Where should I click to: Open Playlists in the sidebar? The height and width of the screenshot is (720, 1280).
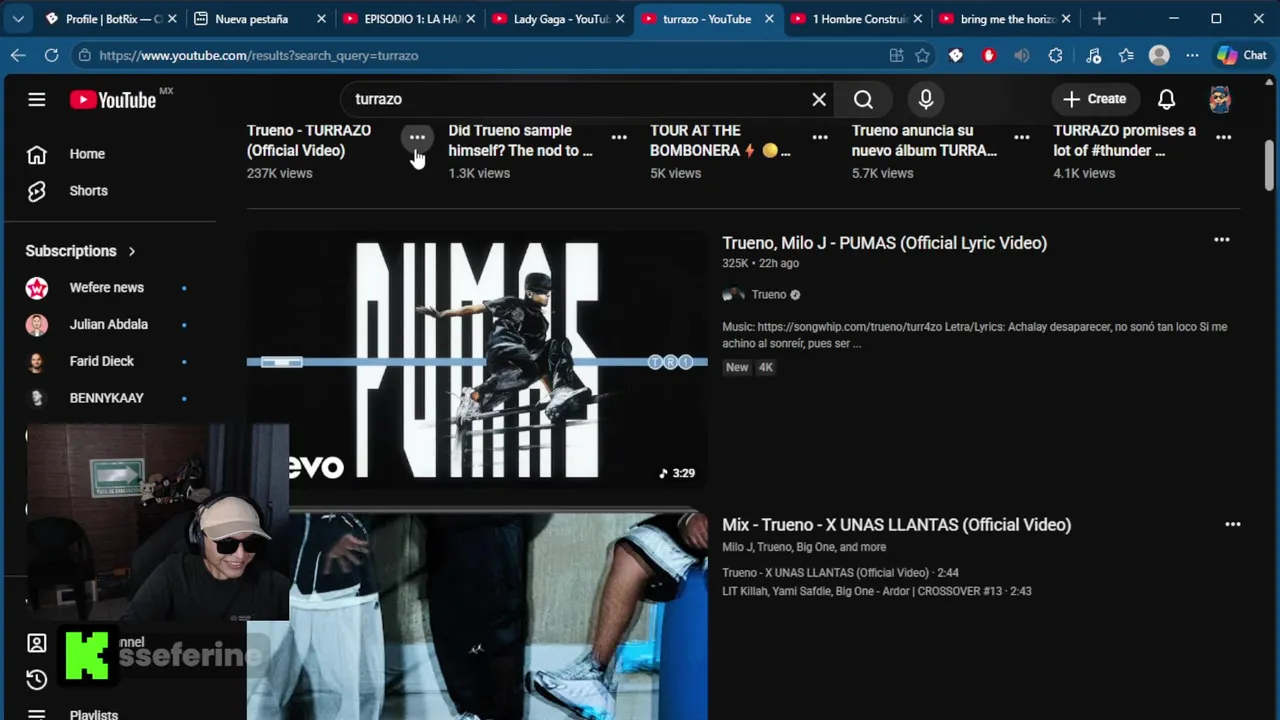(94, 714)
